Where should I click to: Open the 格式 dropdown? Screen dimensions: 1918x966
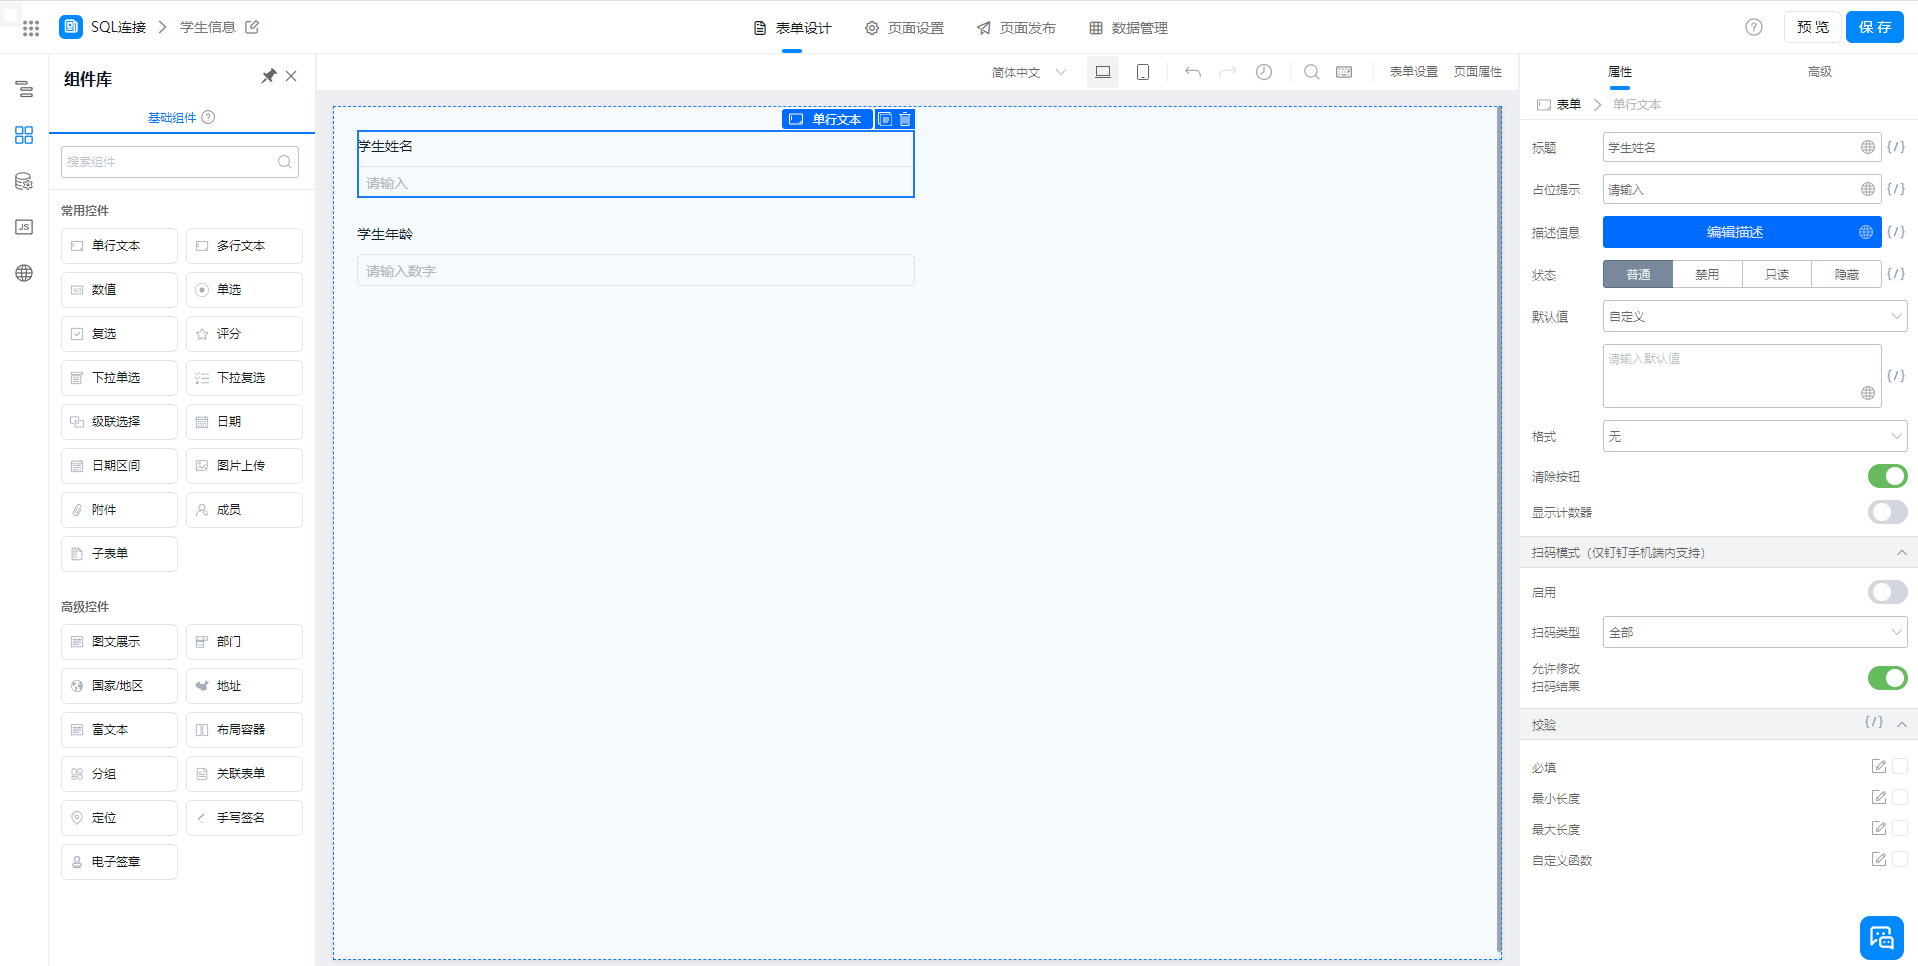[1754, 436]
